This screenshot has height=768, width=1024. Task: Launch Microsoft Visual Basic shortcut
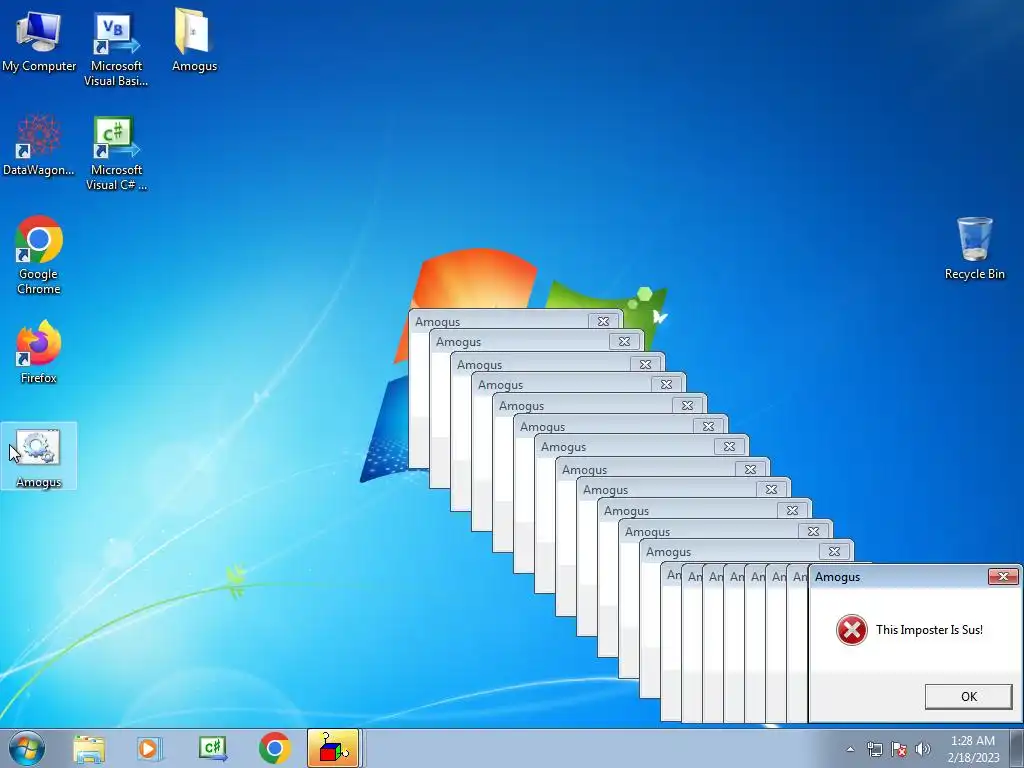point(116,48)
